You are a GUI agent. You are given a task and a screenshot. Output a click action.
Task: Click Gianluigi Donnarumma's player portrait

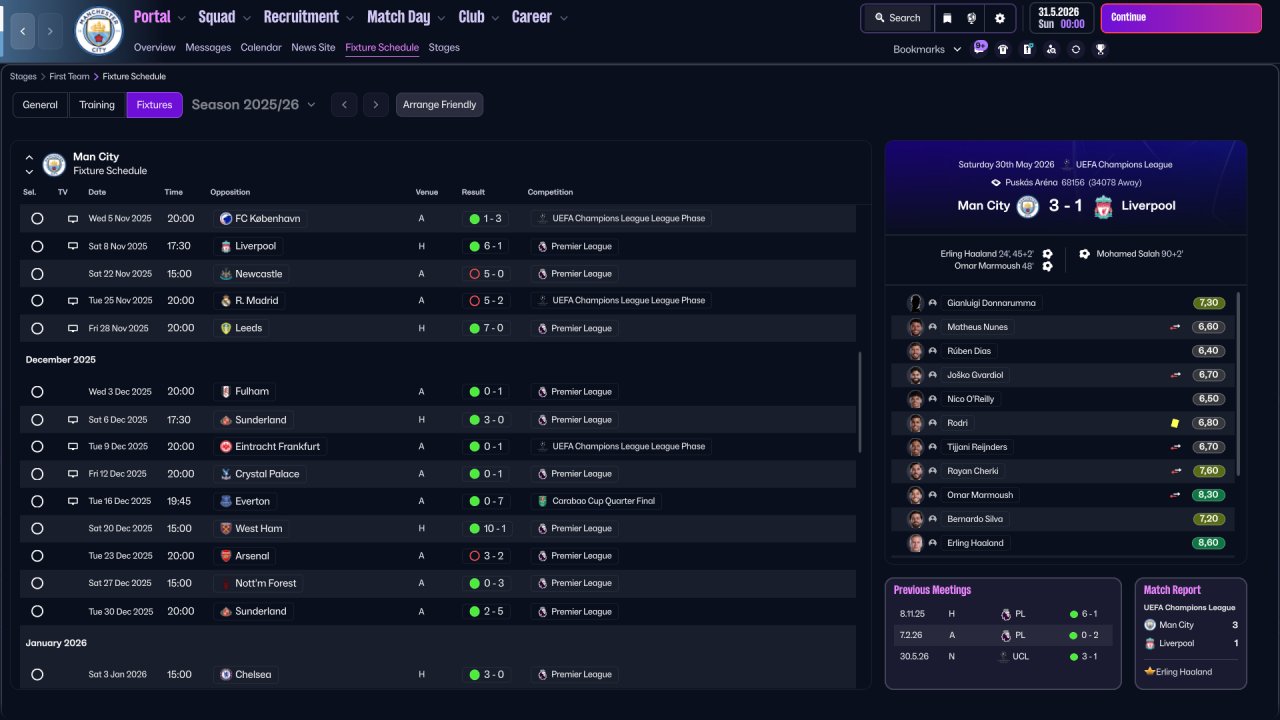click(x=915, y=303)
